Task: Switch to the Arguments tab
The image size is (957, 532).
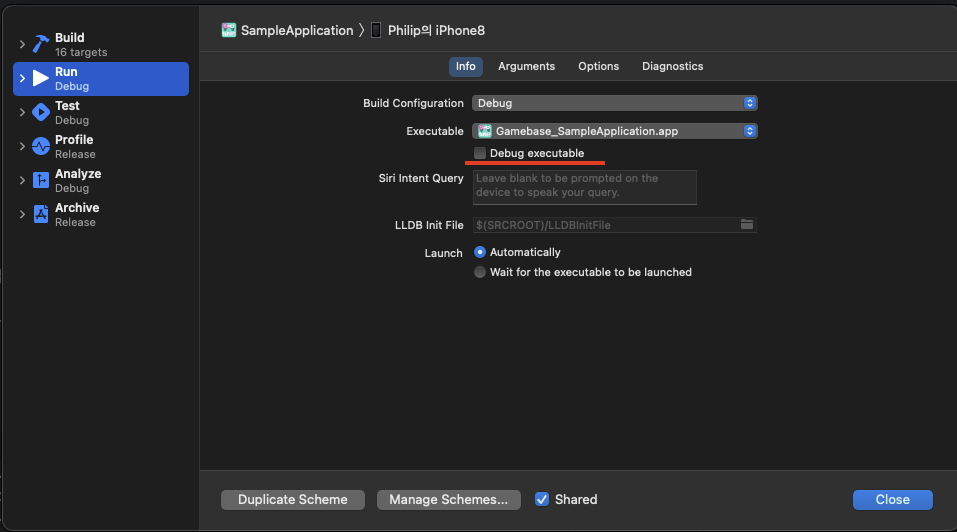Action: 526,66
